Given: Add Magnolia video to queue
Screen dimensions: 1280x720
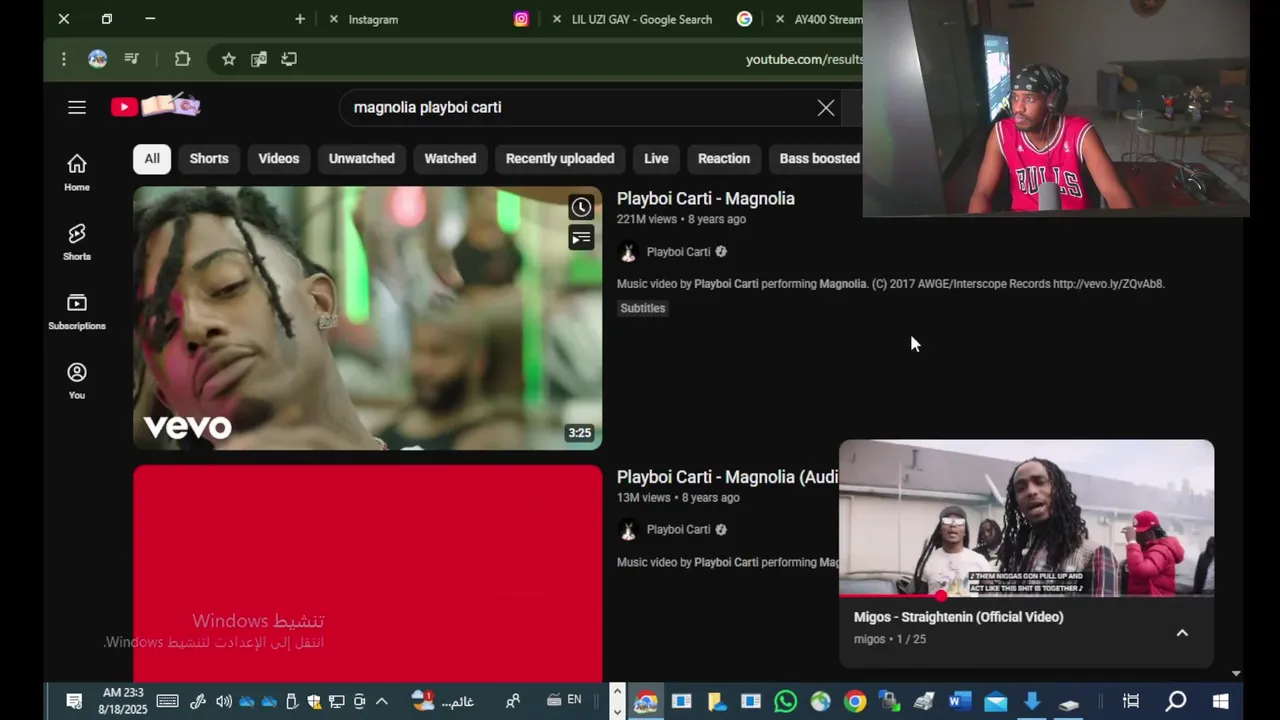Looking at the screenshot, I should (x=581, y=237).
